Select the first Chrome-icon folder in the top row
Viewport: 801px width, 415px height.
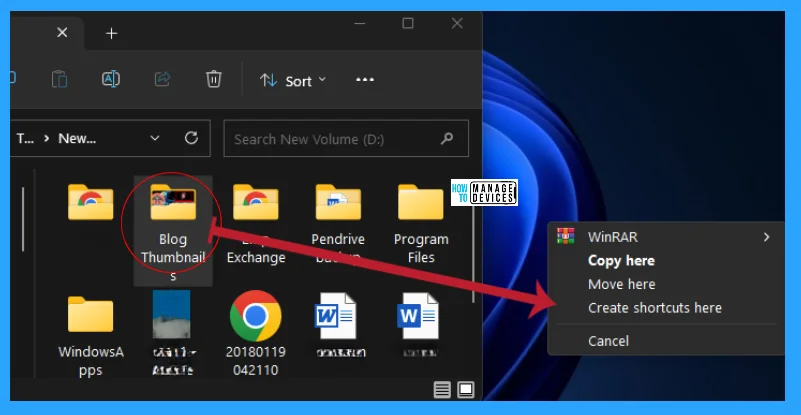90,202
